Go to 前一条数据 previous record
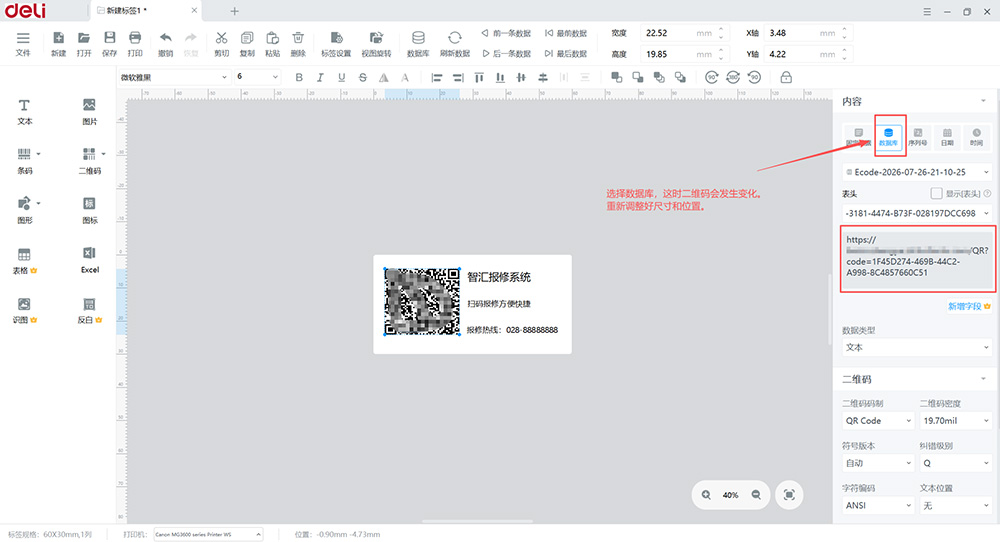 [x=506, y=33]
